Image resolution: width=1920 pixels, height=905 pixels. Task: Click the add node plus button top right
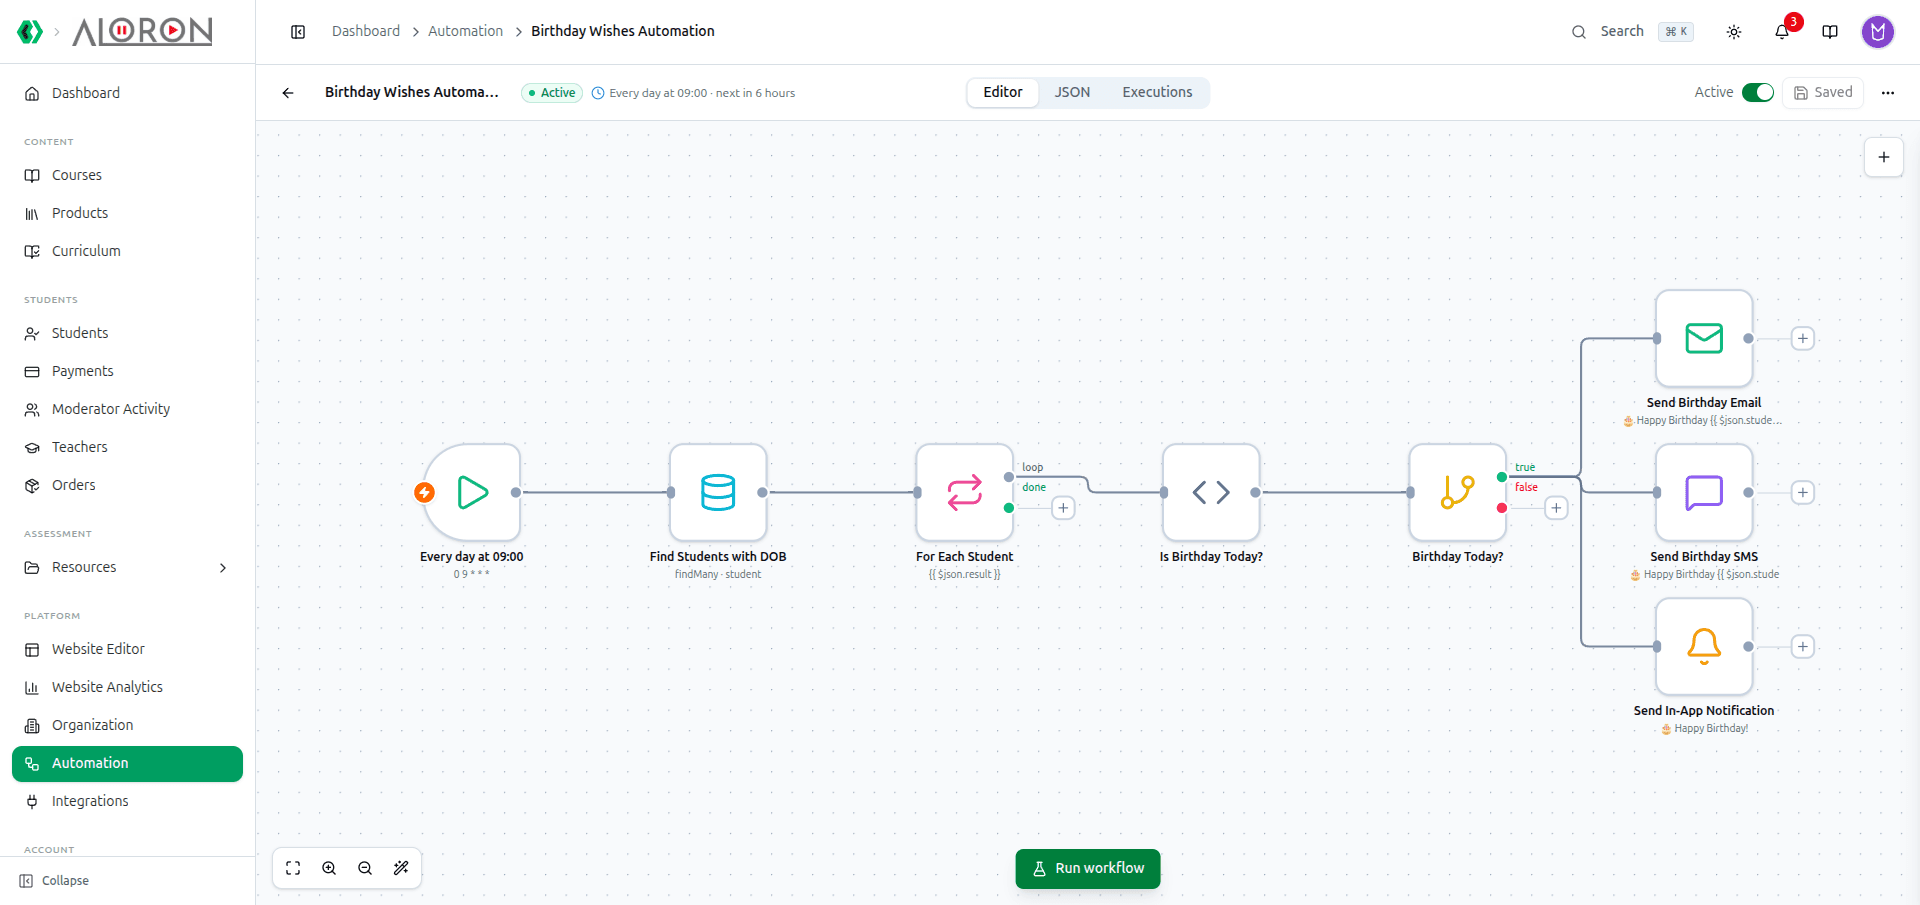[1884, 157]
